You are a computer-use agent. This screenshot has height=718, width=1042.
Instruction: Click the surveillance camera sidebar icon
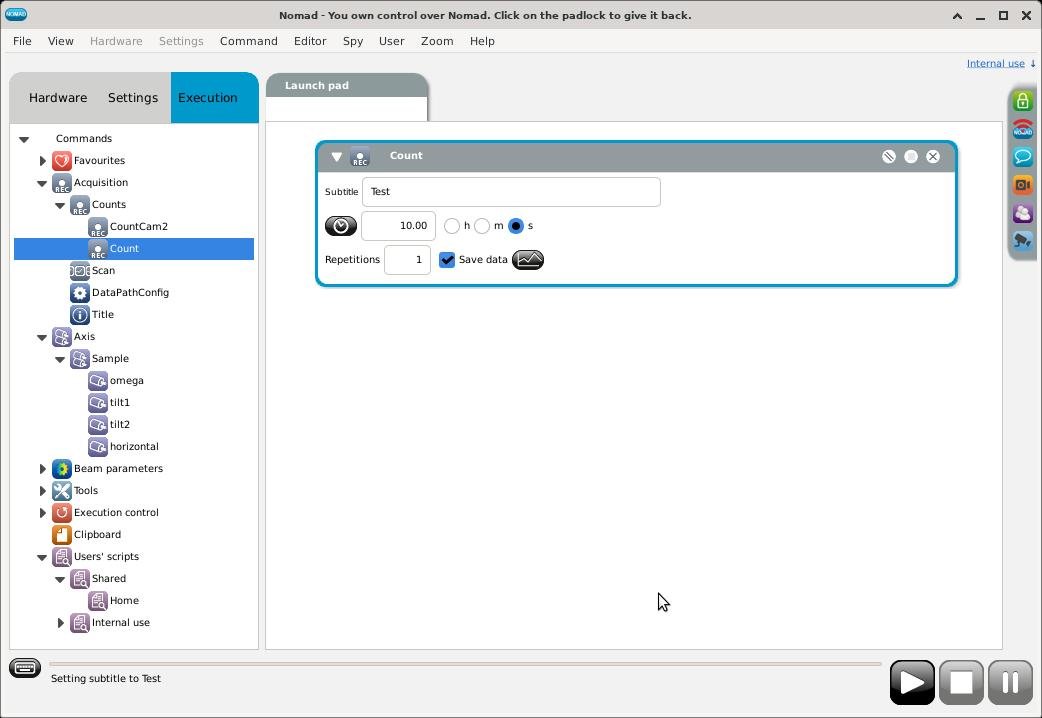click(1022, 241)
